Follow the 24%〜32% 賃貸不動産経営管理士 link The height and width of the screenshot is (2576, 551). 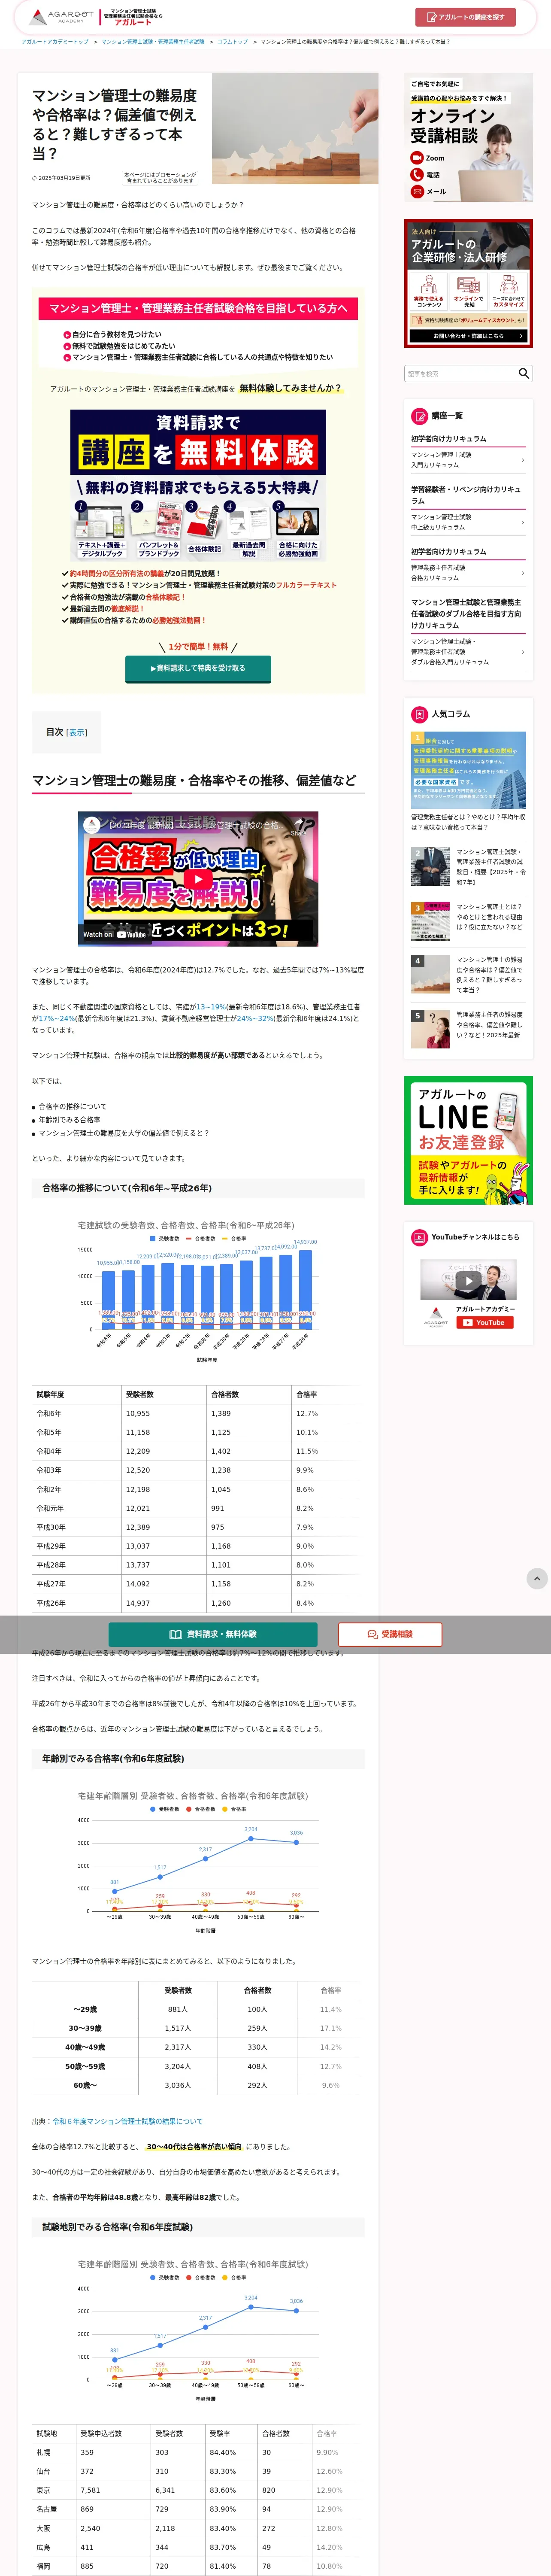coord(255,1018)
